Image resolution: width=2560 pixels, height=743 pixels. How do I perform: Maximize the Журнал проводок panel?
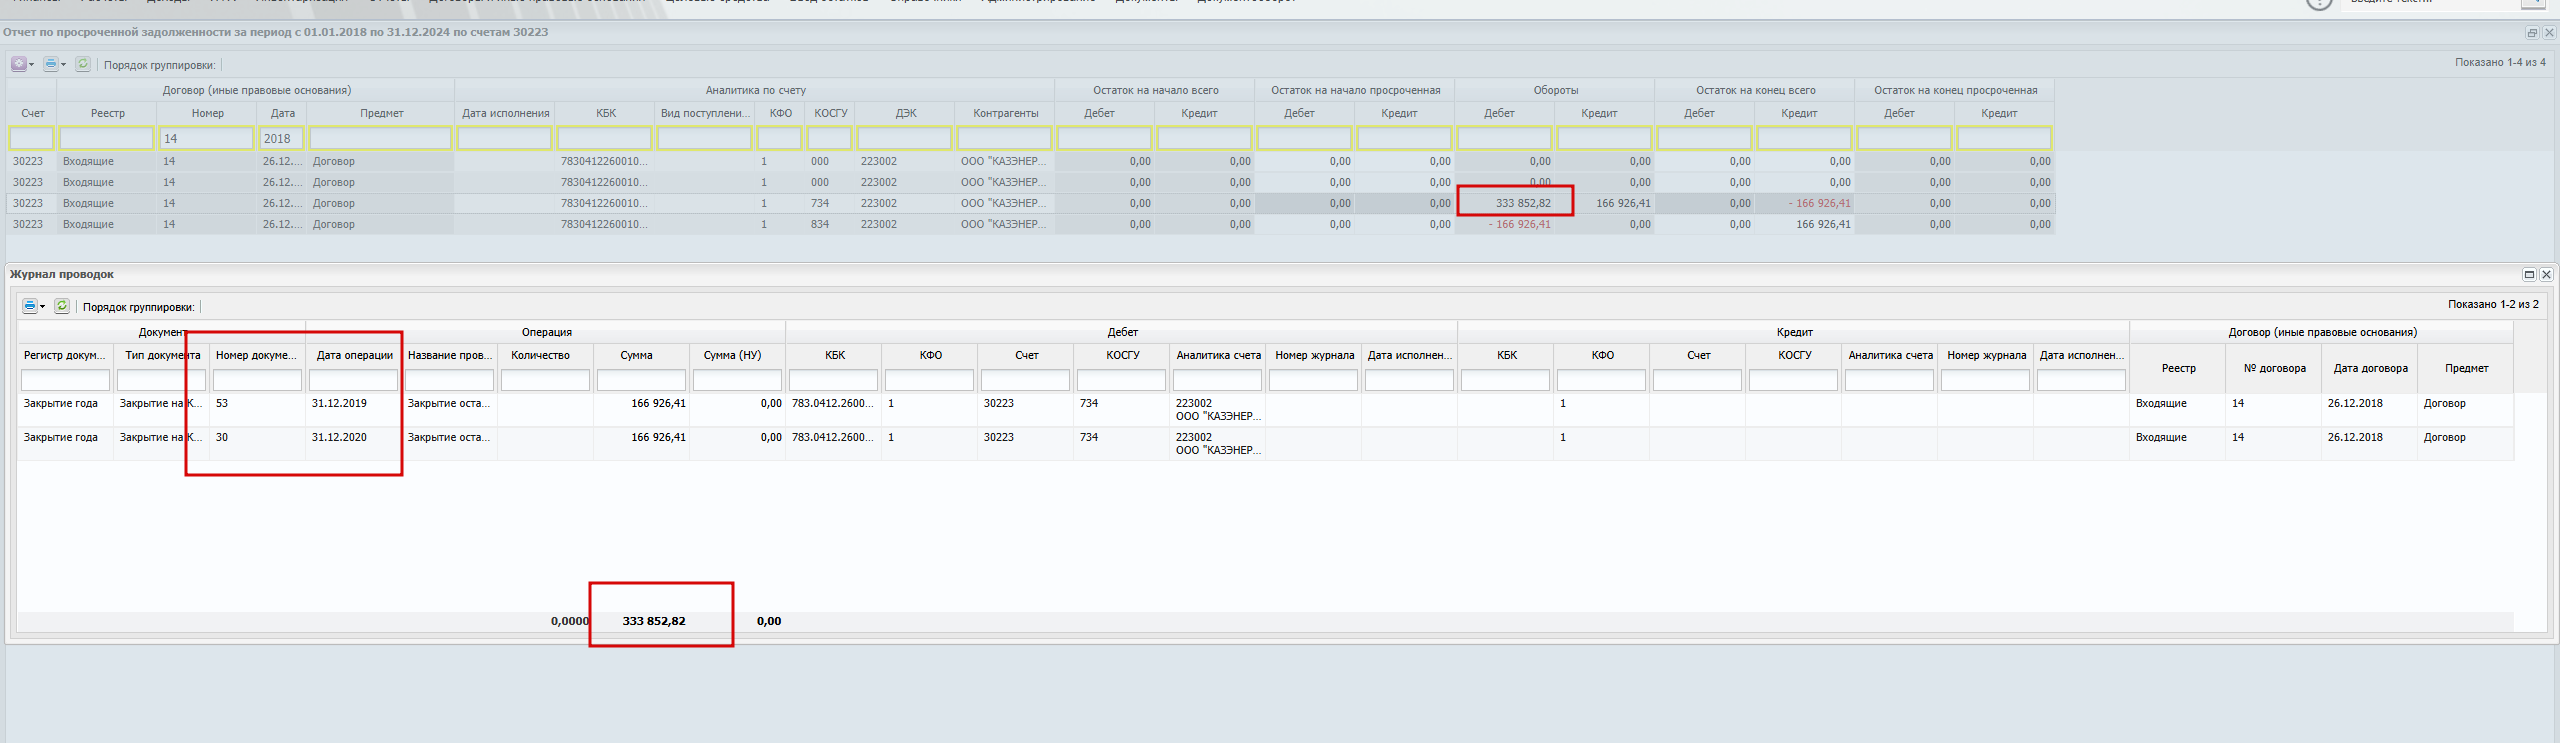pyautogui.click(x=2529, y=274)
